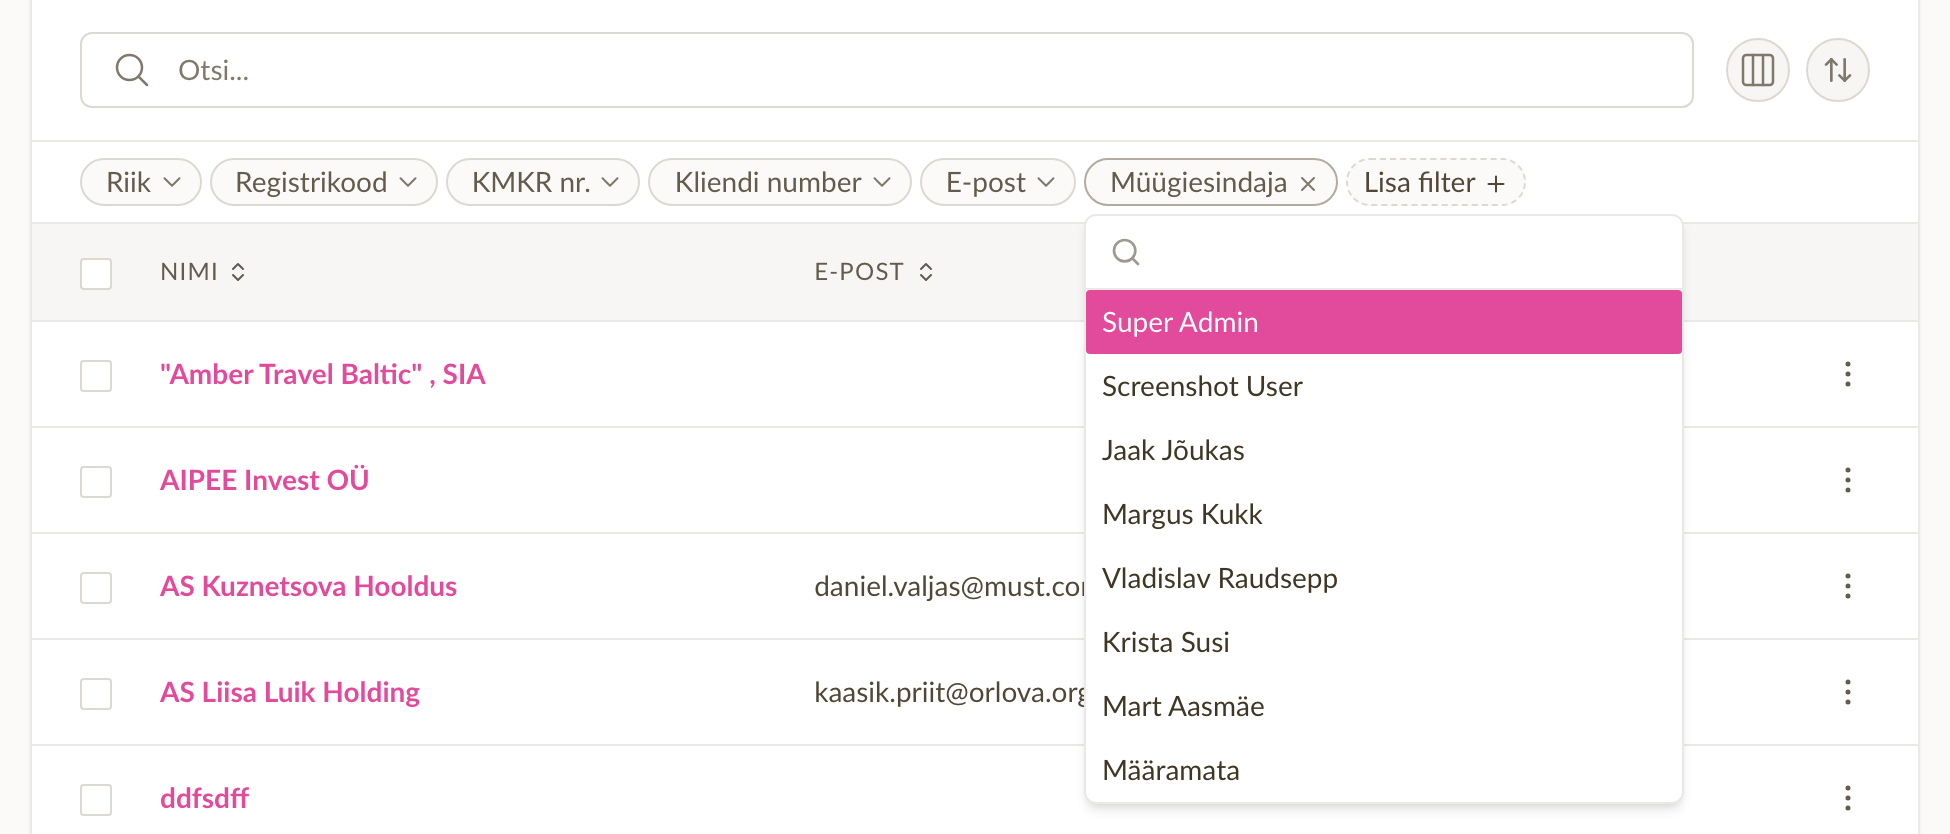Sort table by E-POST column arrows

coord(926,272)
